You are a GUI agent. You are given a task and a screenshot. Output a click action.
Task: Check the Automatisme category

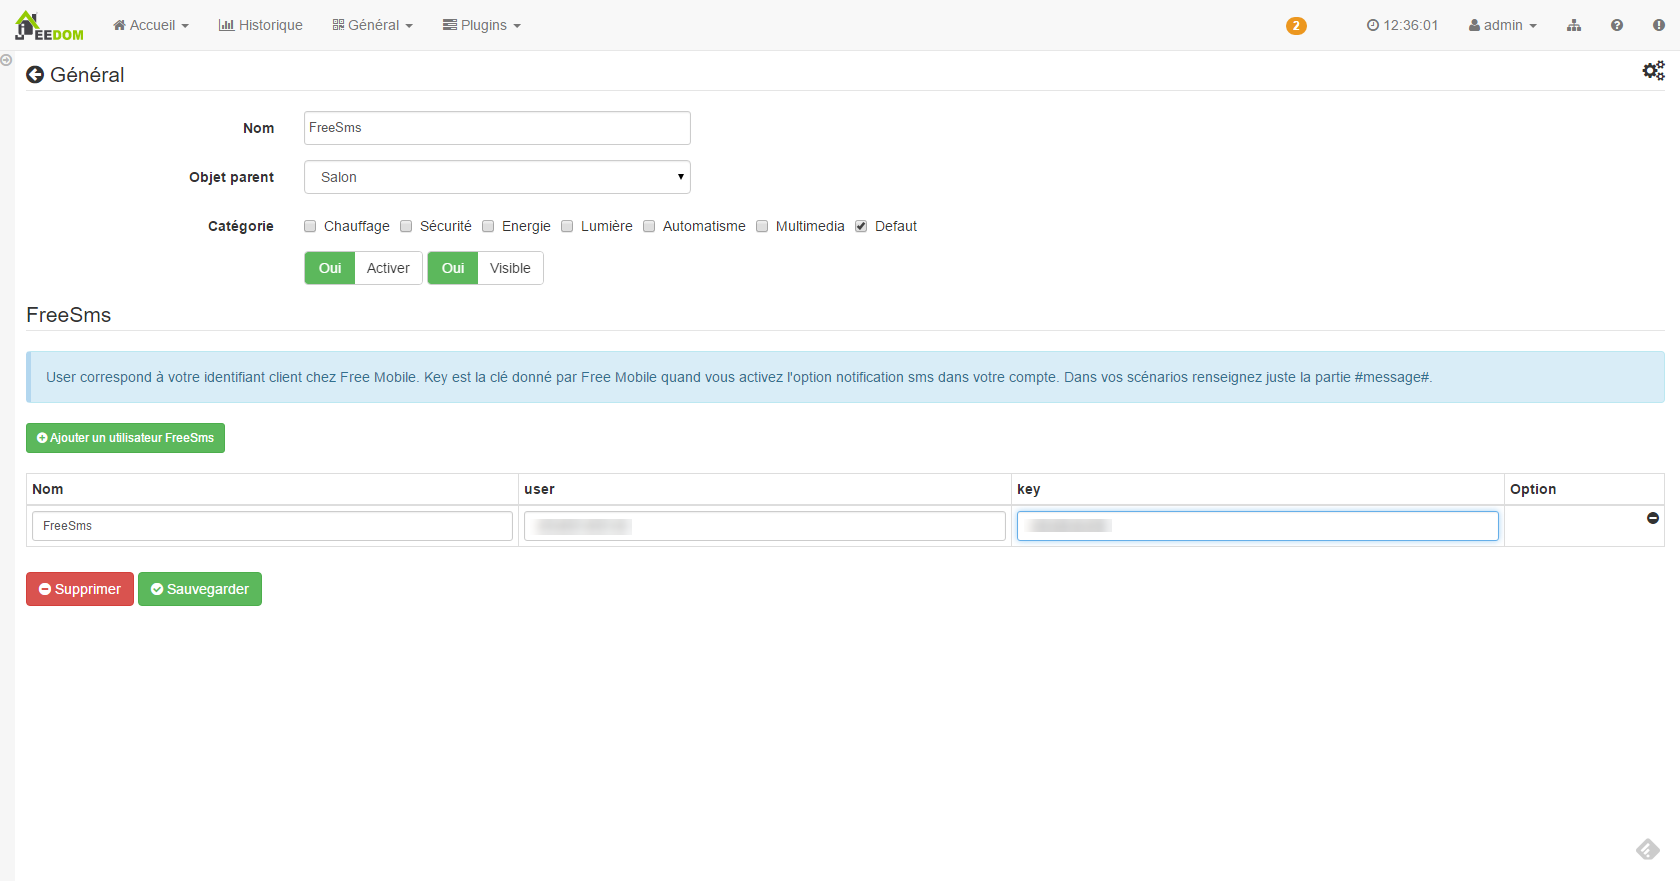pyautogui.click(x=649, y=226)
